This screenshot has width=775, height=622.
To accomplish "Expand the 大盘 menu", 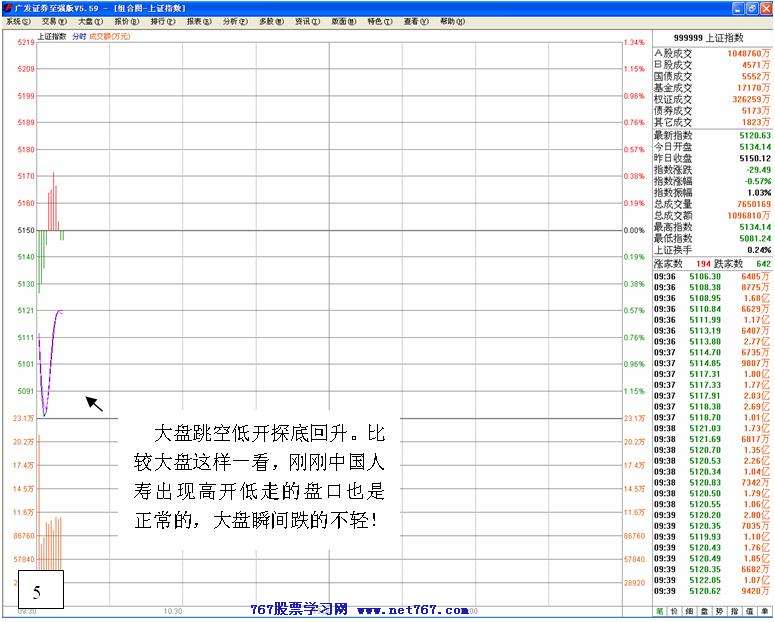I will point(91,20).
